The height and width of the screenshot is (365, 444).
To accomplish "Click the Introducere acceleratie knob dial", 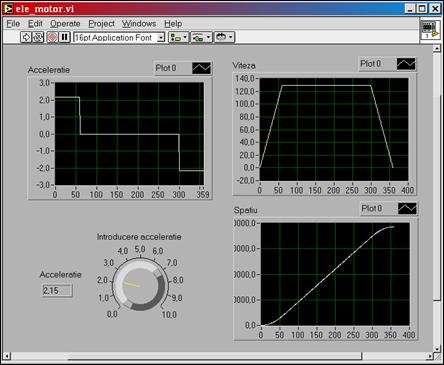I will coord(140,284).
